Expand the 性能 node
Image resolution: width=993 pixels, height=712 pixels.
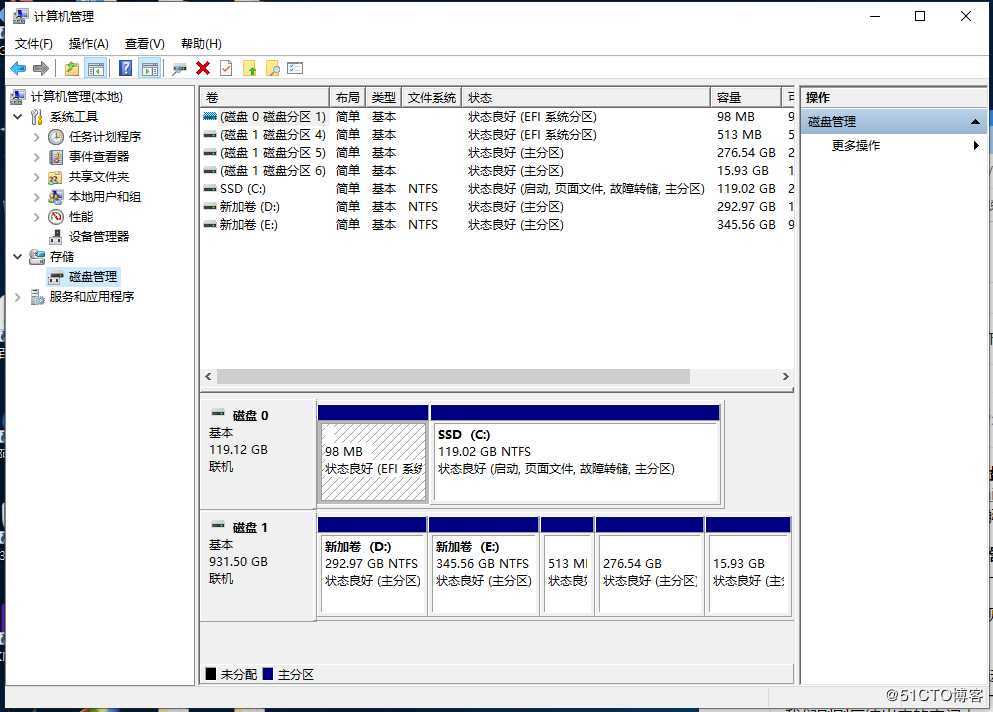tap(36, 217)
